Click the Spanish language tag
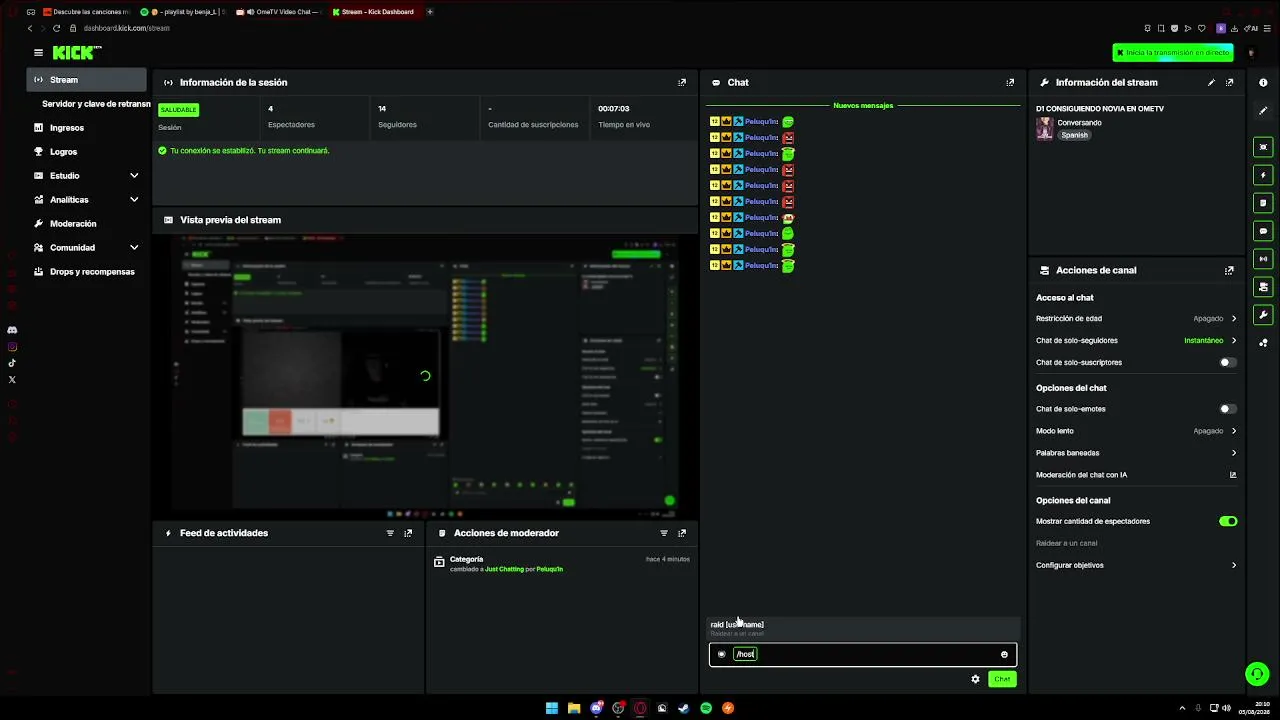1280x720 pixels. (1074, 135)
